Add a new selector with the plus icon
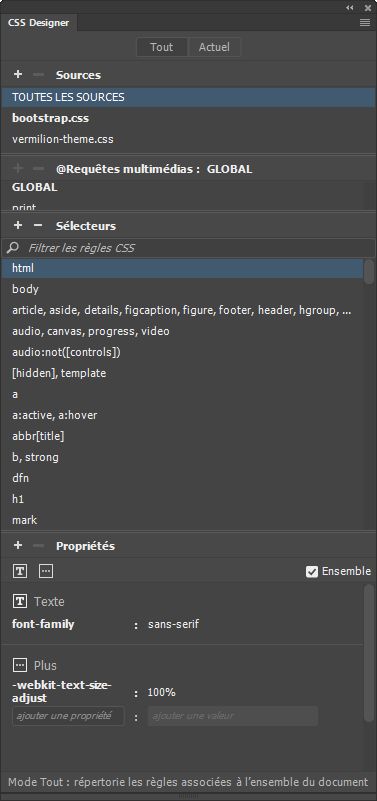The image size is (377, 801). pos(18,225)
